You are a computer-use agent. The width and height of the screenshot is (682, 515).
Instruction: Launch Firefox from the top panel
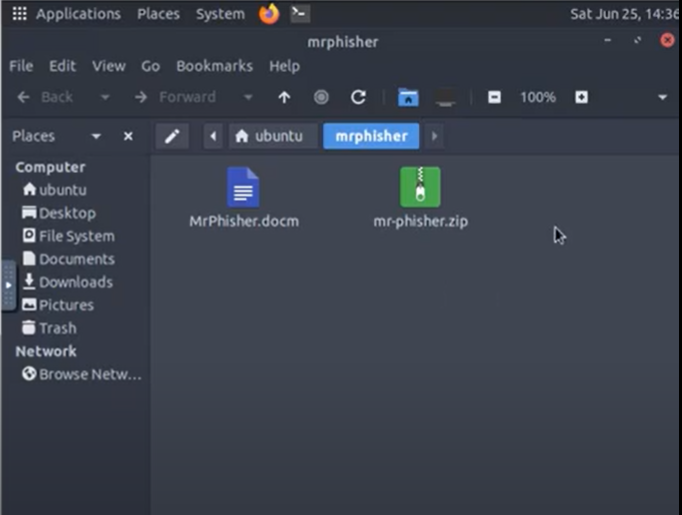click(x=269, y=14)
